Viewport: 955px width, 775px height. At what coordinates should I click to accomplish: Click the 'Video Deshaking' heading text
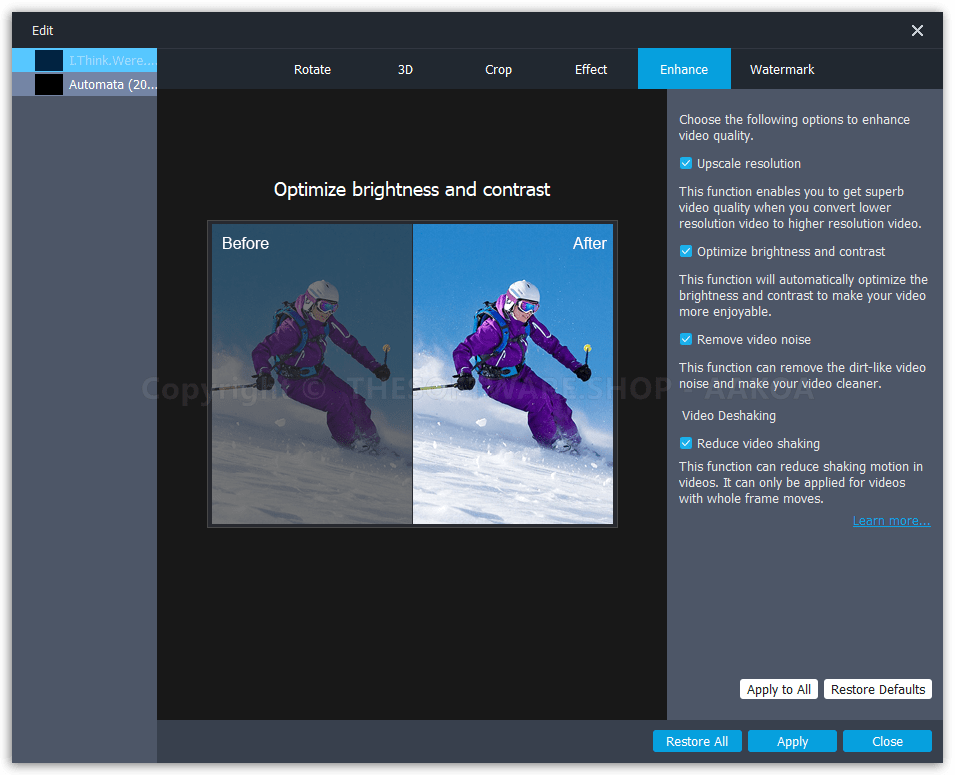[728, 416]
